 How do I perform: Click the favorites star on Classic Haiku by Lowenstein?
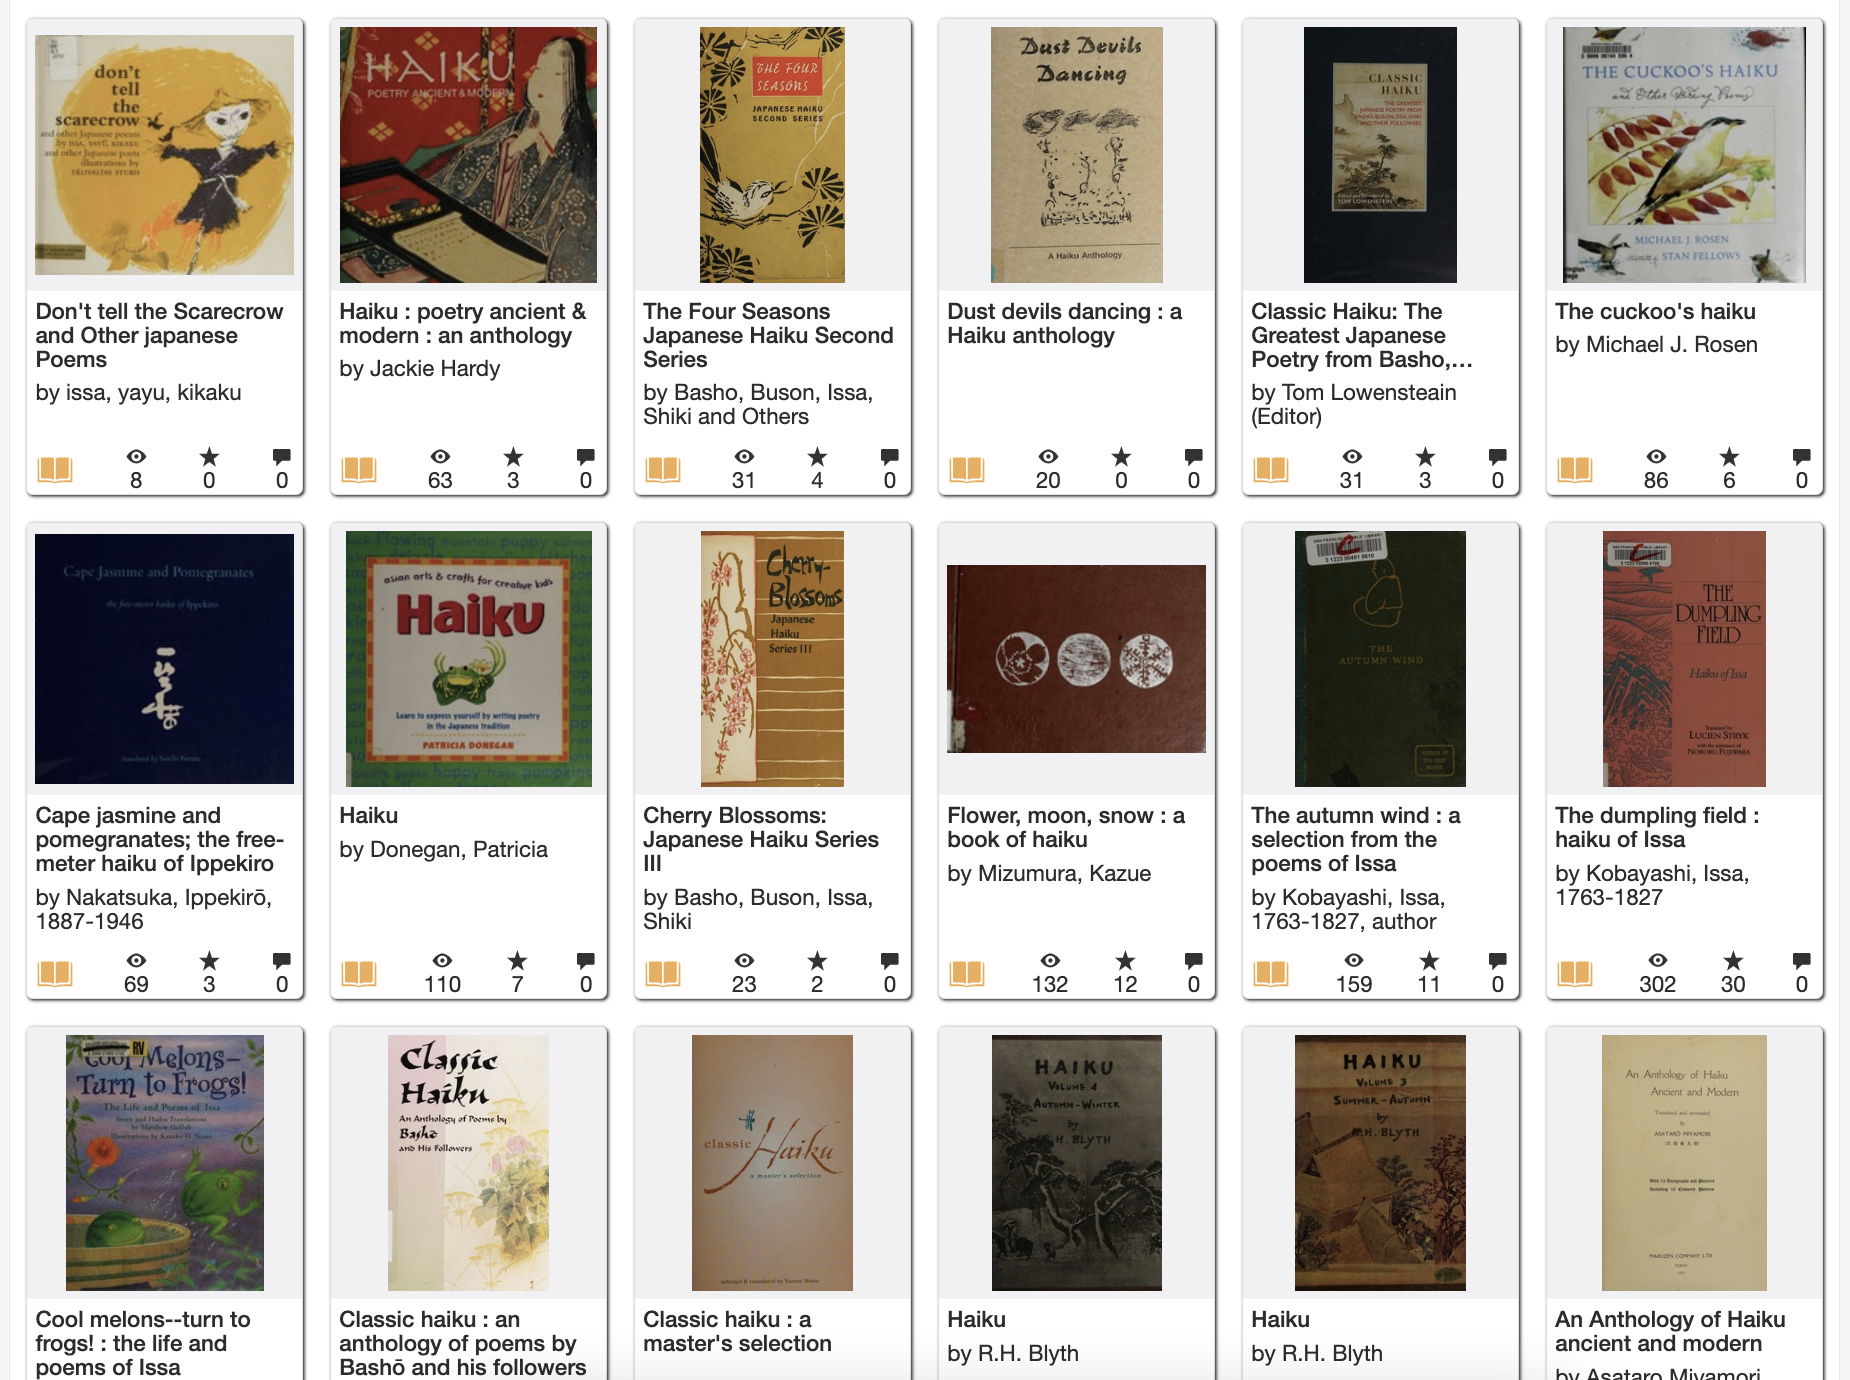pos(1425,457)
